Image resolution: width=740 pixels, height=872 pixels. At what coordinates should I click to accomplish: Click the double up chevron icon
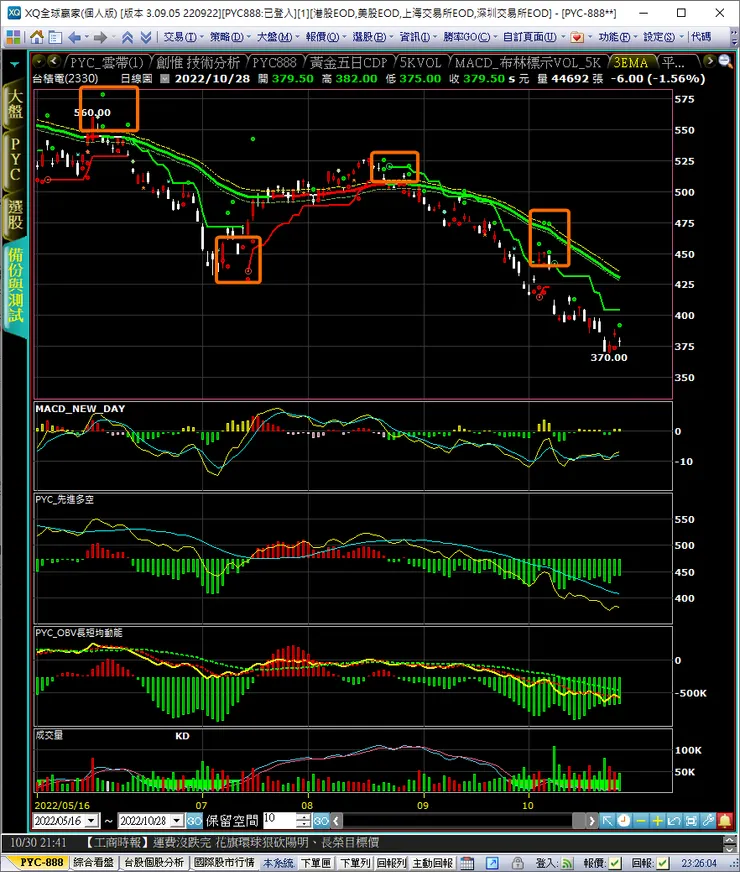pos(127,37)
